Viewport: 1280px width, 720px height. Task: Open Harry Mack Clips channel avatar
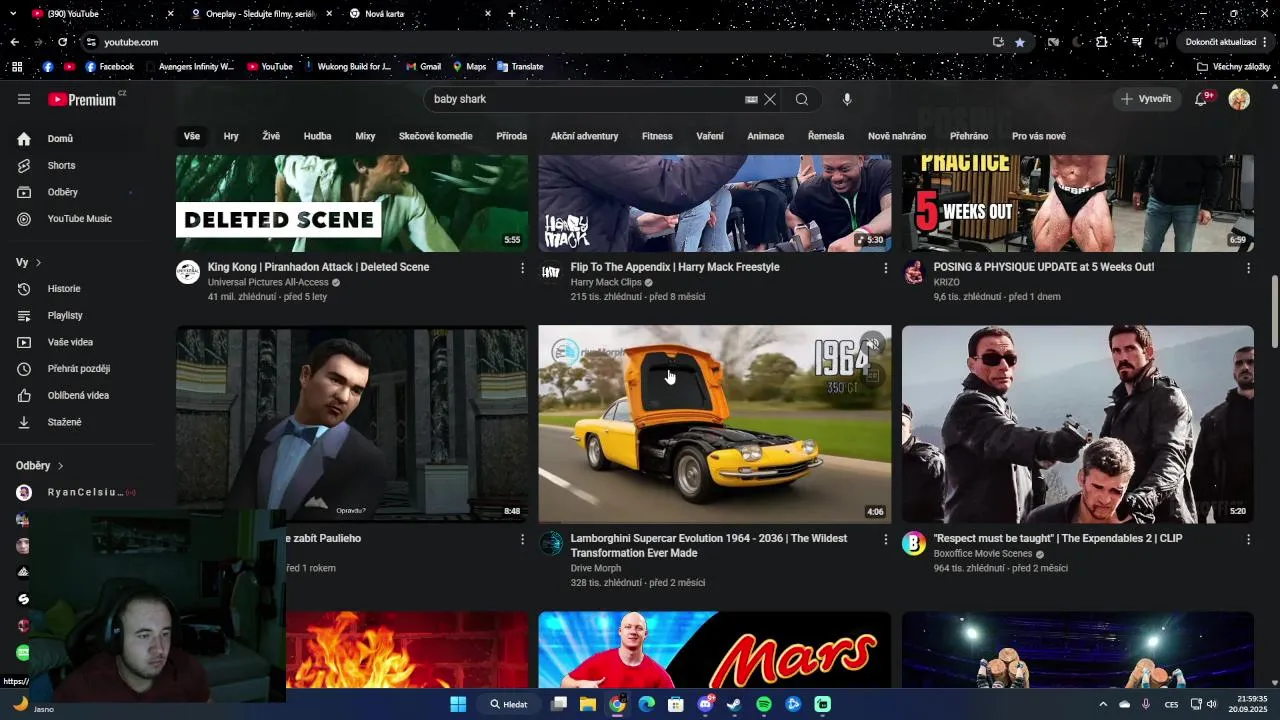click(x=551, y=272)
